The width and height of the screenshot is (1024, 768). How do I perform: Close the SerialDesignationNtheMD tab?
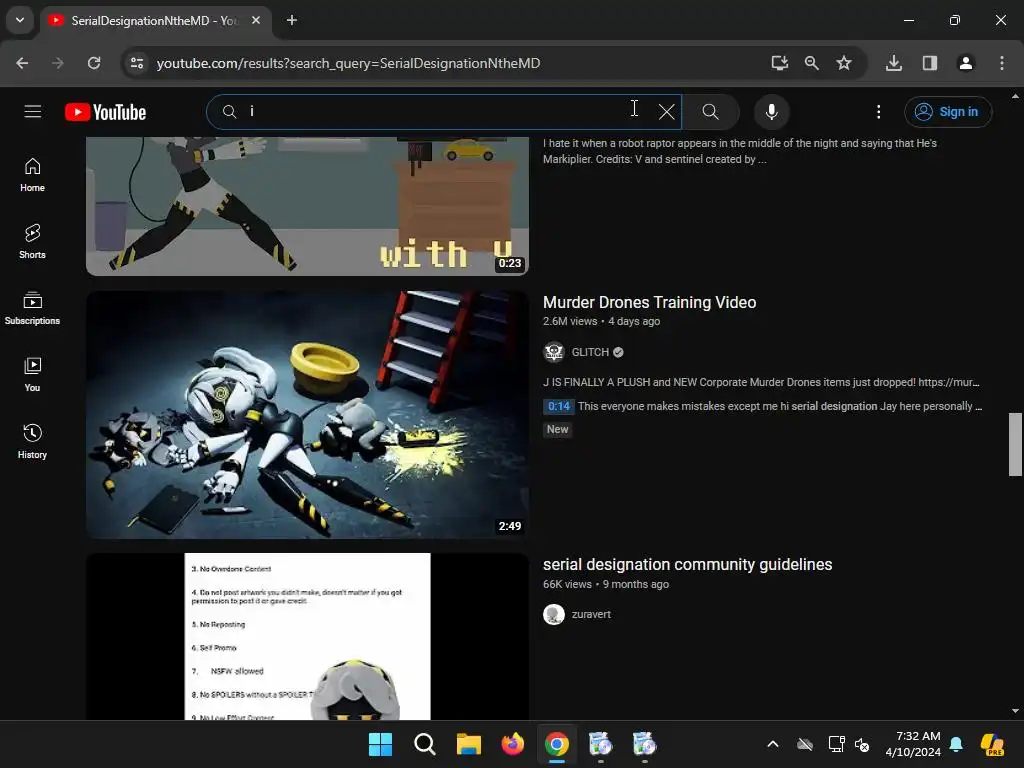point(256,20)
